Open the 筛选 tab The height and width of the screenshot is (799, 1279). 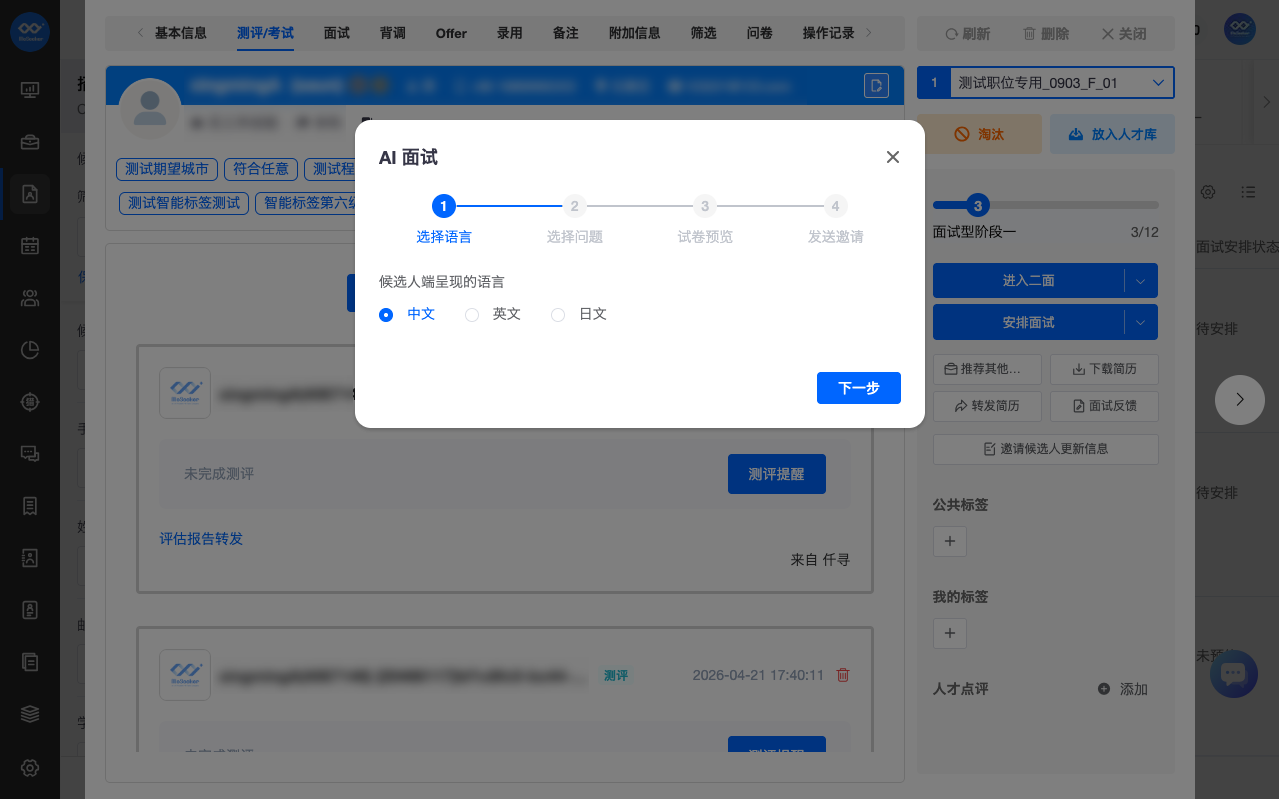pyautogui.click(x=704, y=33)
